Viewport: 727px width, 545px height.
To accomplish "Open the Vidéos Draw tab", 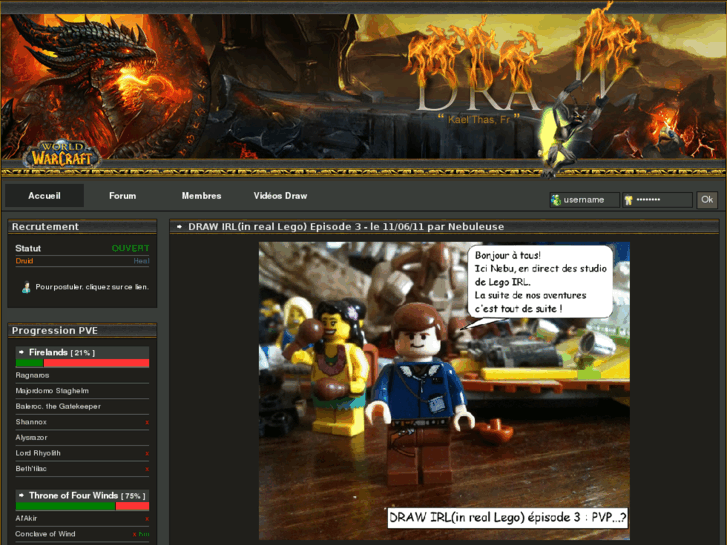I will coord(280,196).
